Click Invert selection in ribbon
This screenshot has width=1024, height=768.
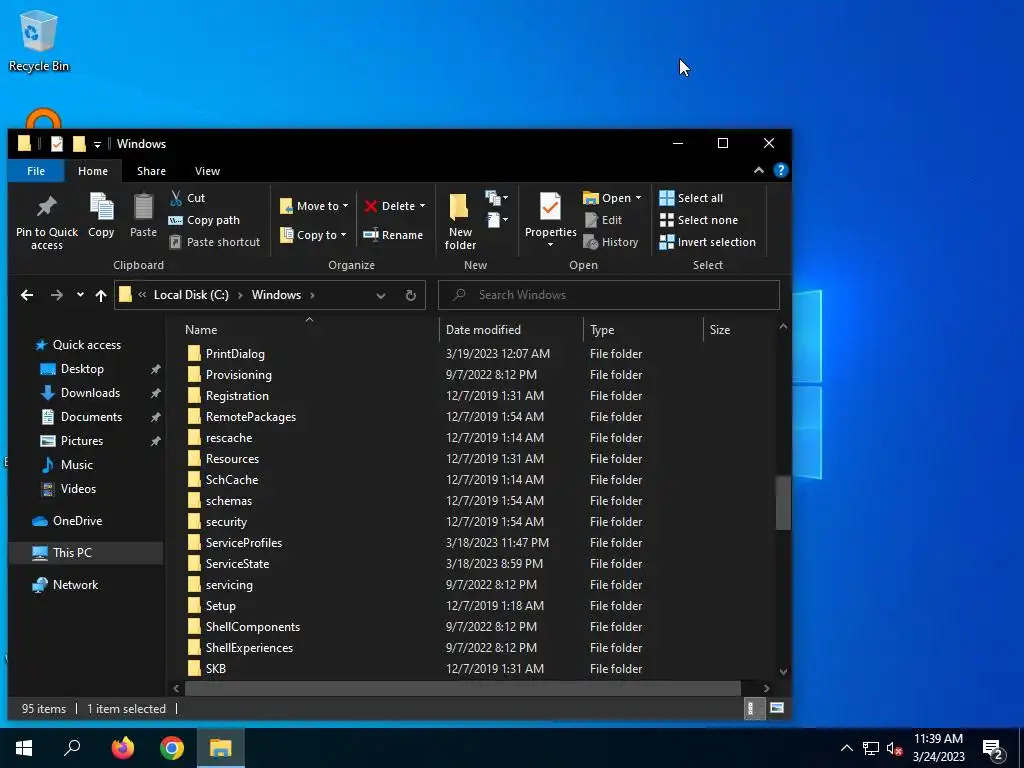[707, 242]
